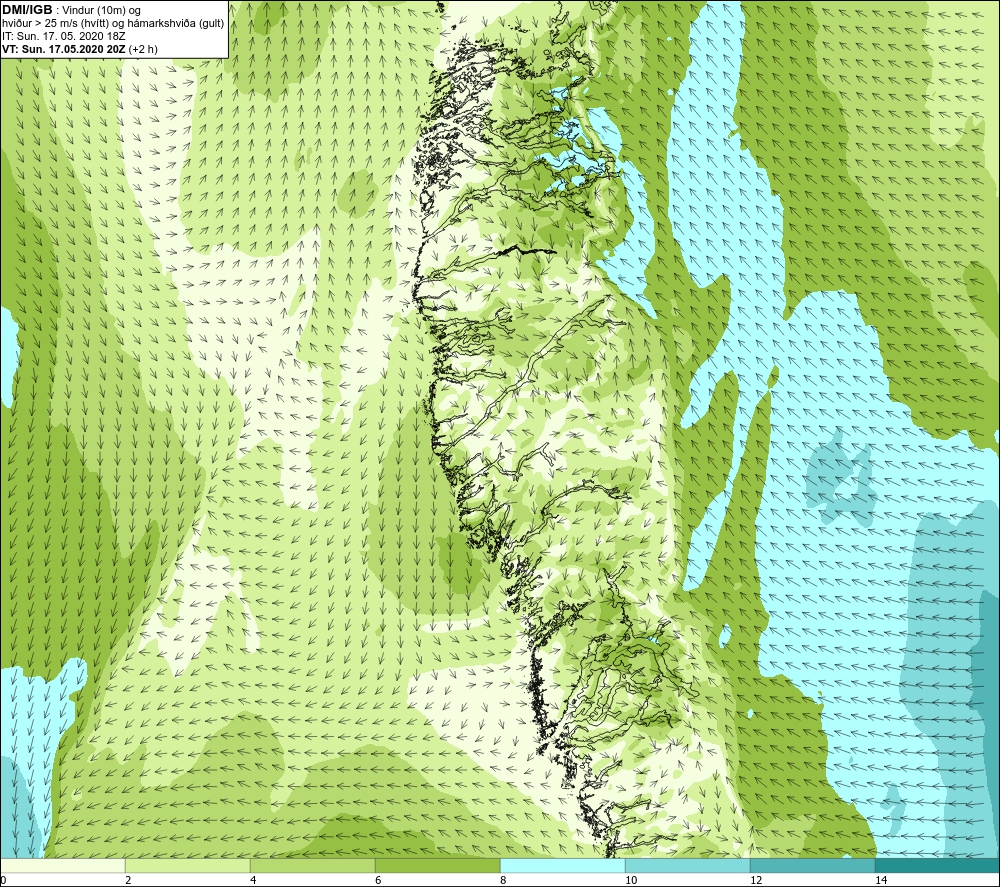Screen dimensions: 1000x887
Task: Select the above 14 m/s dark teal swatch
Action: click(x=937, y=865)
